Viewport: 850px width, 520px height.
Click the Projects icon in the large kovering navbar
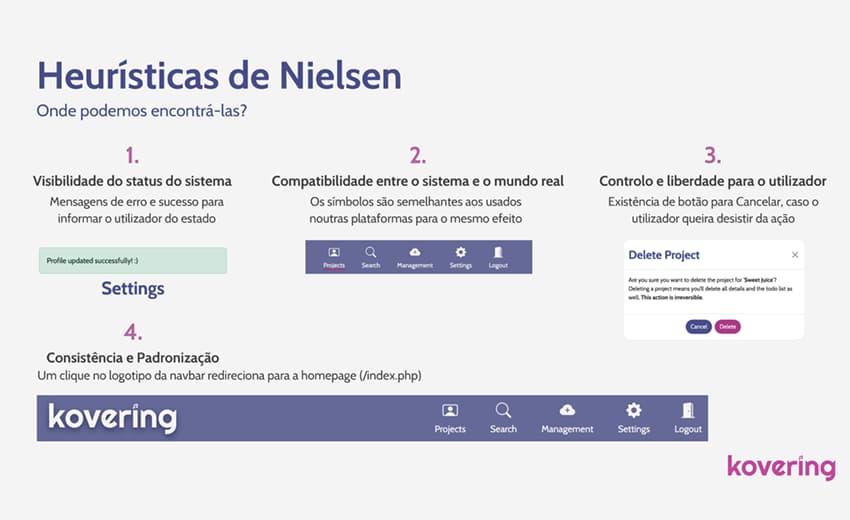[450, 410]
